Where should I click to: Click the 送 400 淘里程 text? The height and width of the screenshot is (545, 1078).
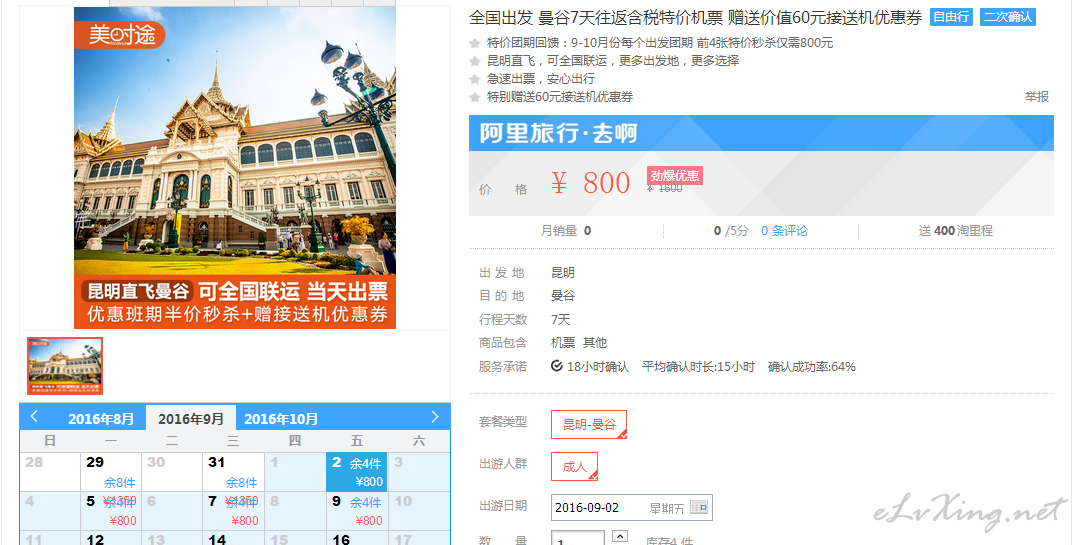956,231
